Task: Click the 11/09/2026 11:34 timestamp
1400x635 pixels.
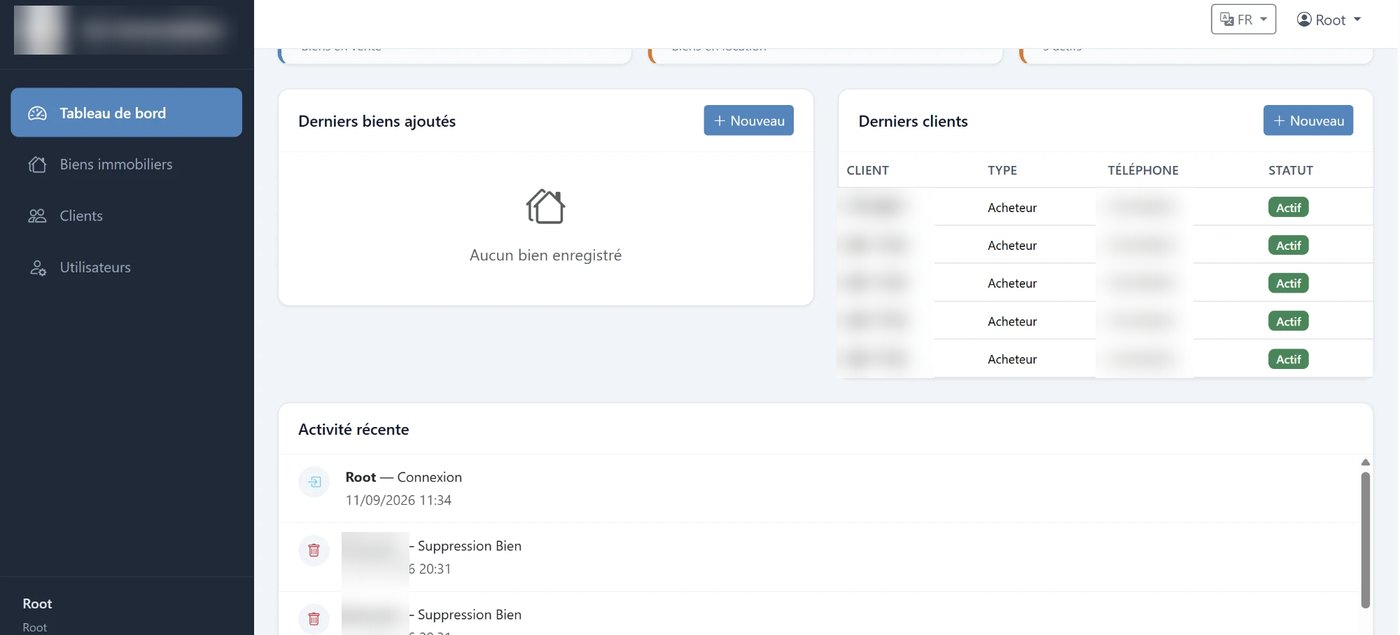Action: coord(398,500)
